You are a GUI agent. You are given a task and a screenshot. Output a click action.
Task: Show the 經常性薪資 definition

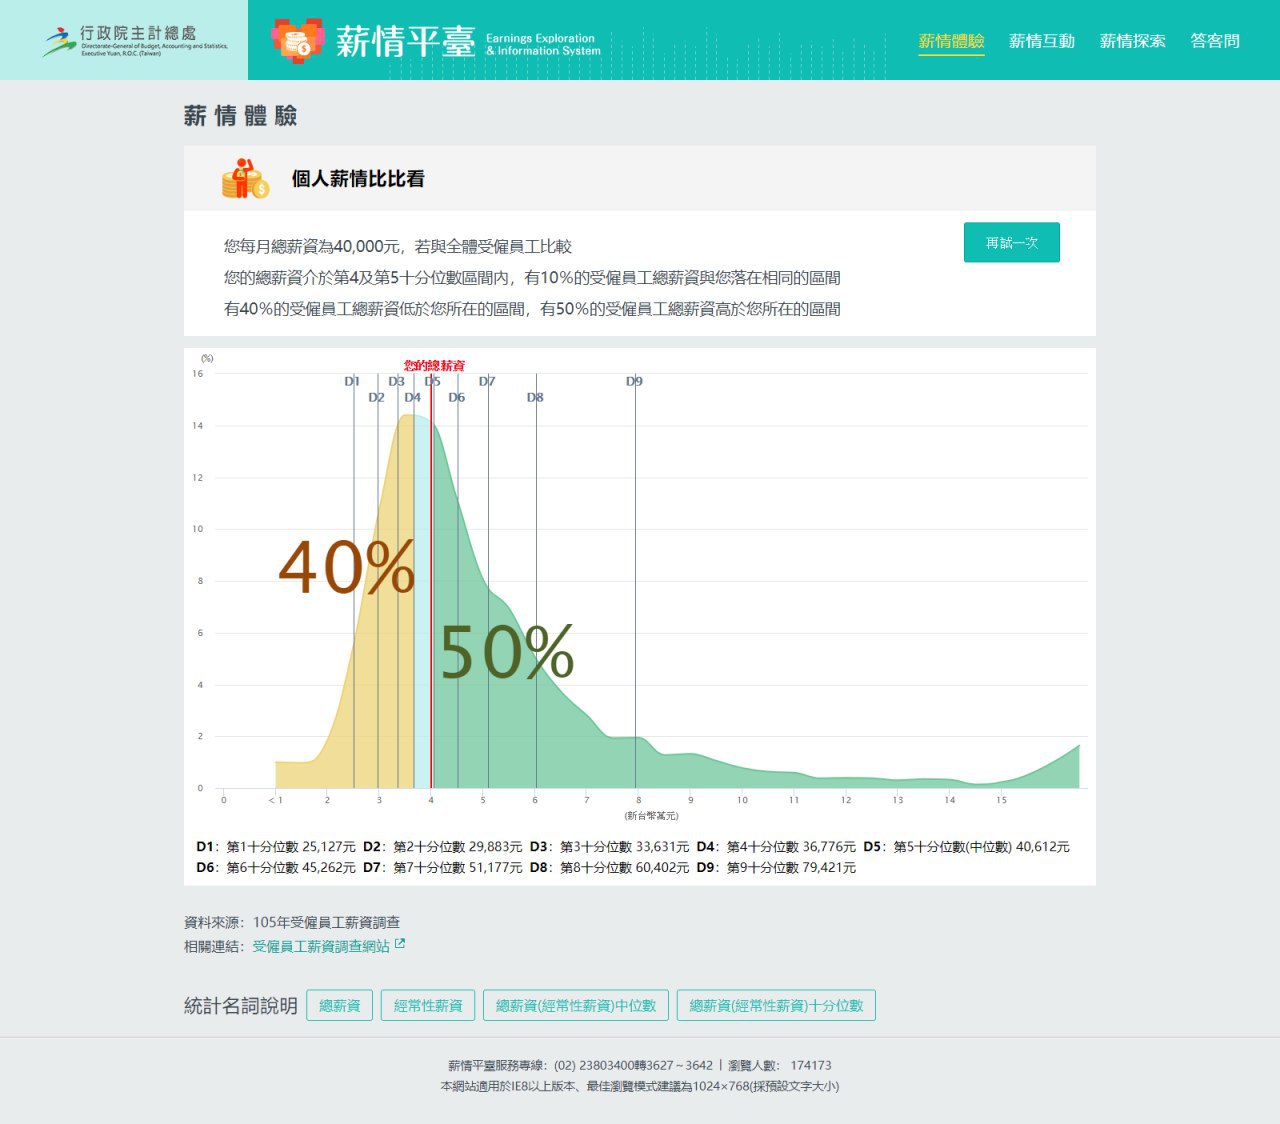pos(428,1005)
